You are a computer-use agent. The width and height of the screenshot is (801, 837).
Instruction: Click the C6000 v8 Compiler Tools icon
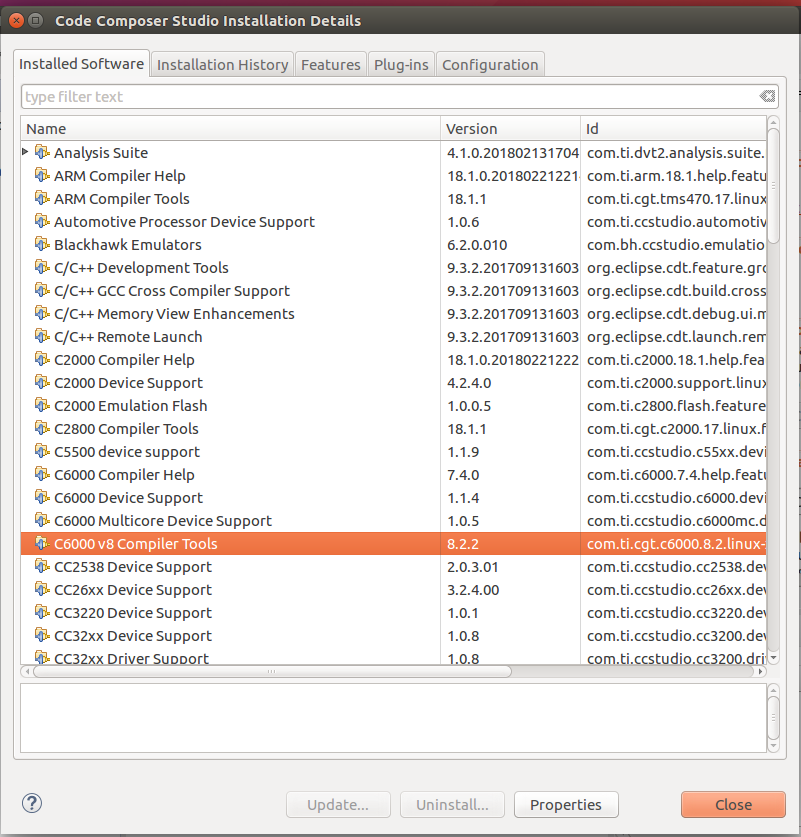(x=42, y=543)
